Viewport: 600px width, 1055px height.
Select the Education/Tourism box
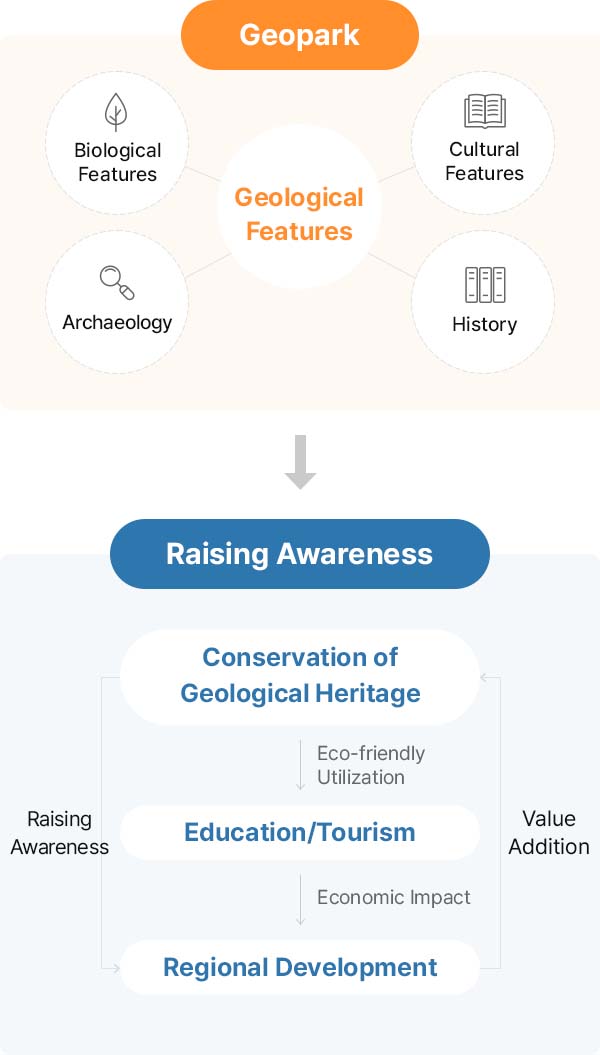pos(300,832)
